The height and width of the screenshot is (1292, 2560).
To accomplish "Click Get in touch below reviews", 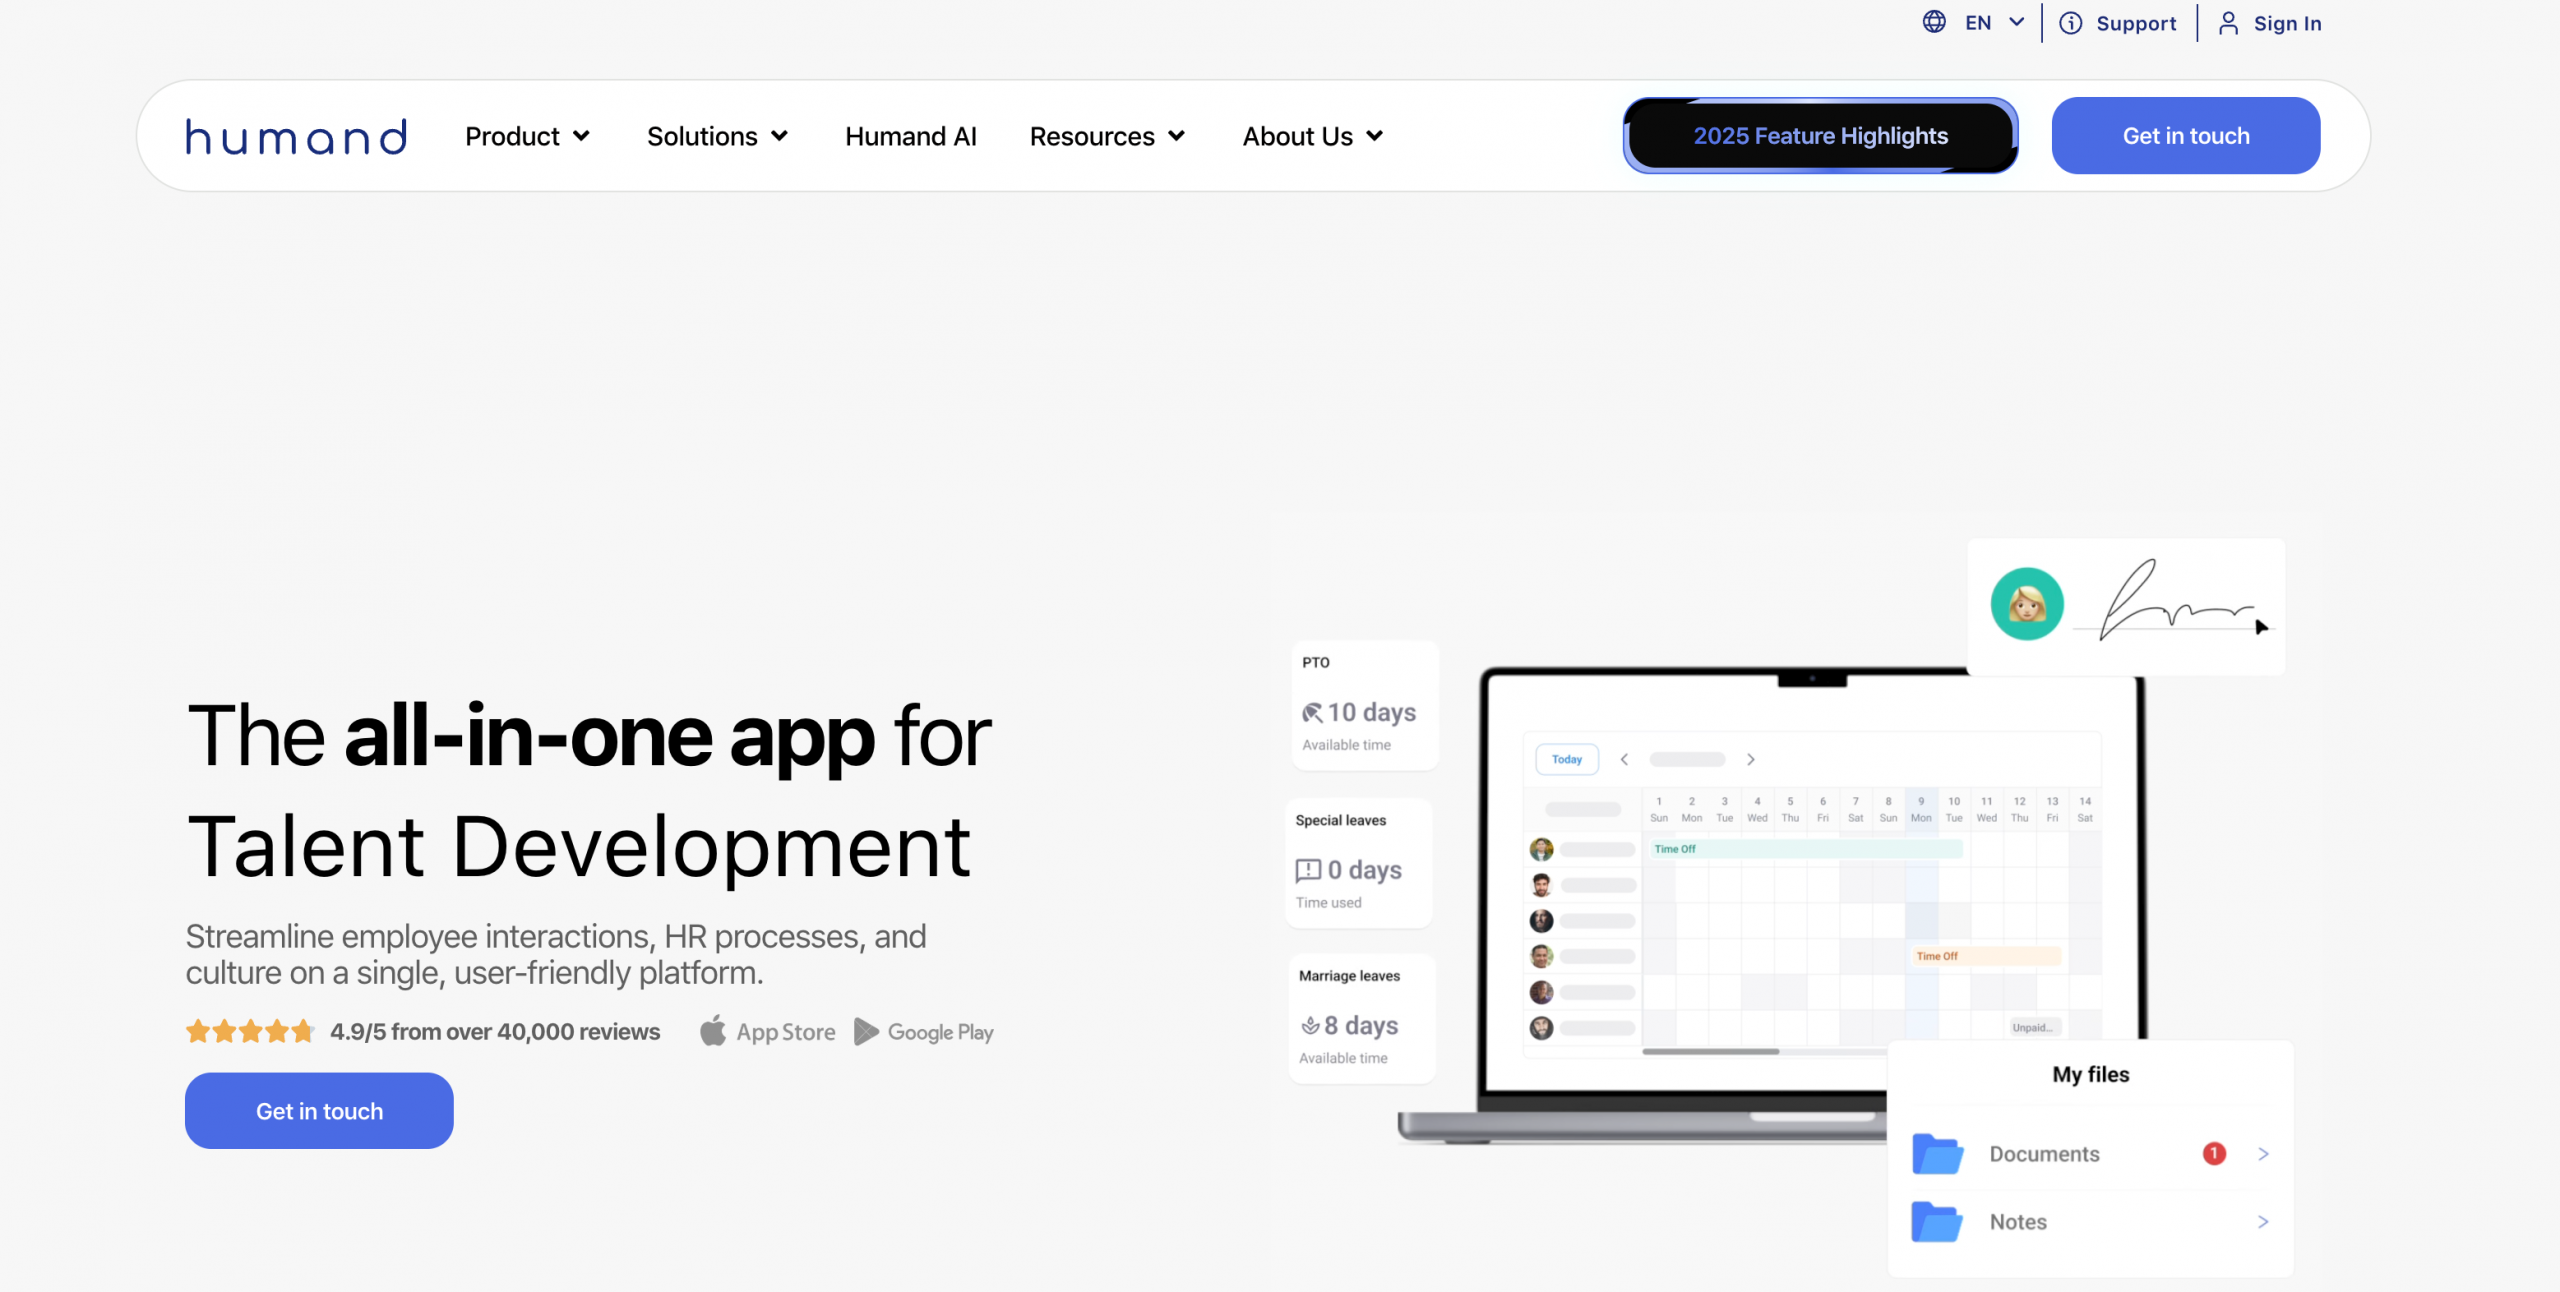I will (x=319, y=1111).
